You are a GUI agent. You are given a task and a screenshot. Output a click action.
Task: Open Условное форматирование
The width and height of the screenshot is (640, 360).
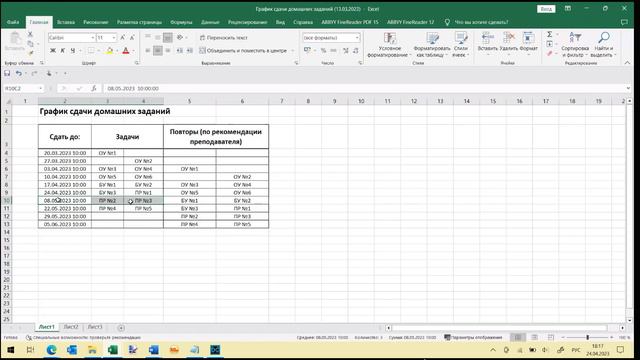[390, 44]
